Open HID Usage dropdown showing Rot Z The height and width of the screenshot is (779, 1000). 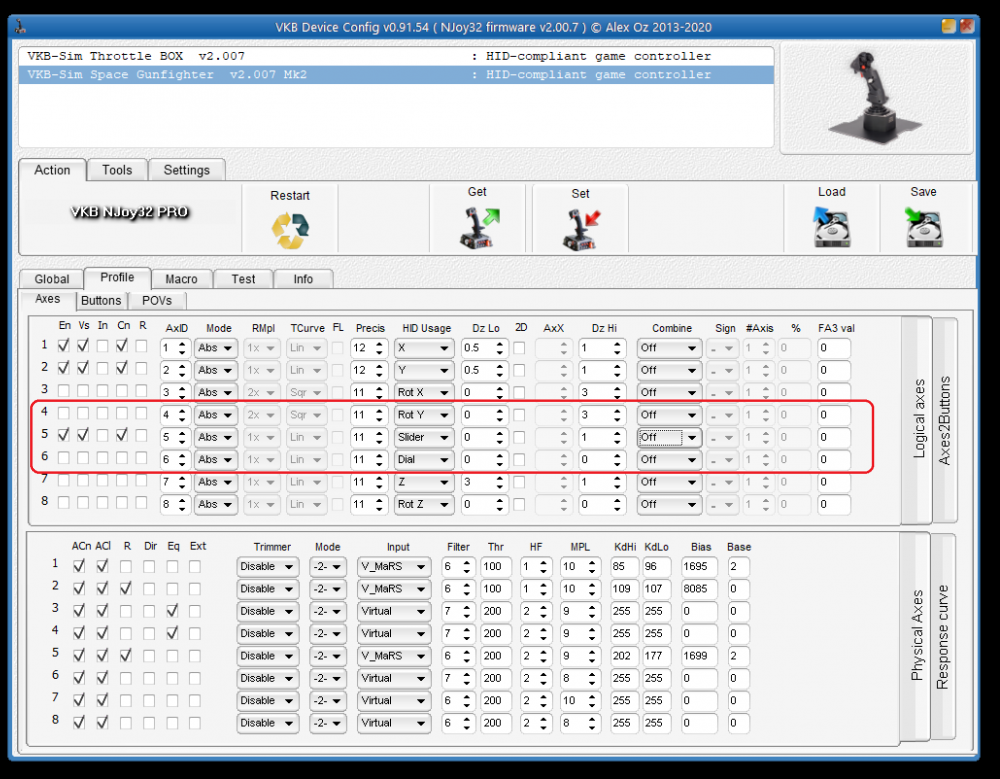423,504
